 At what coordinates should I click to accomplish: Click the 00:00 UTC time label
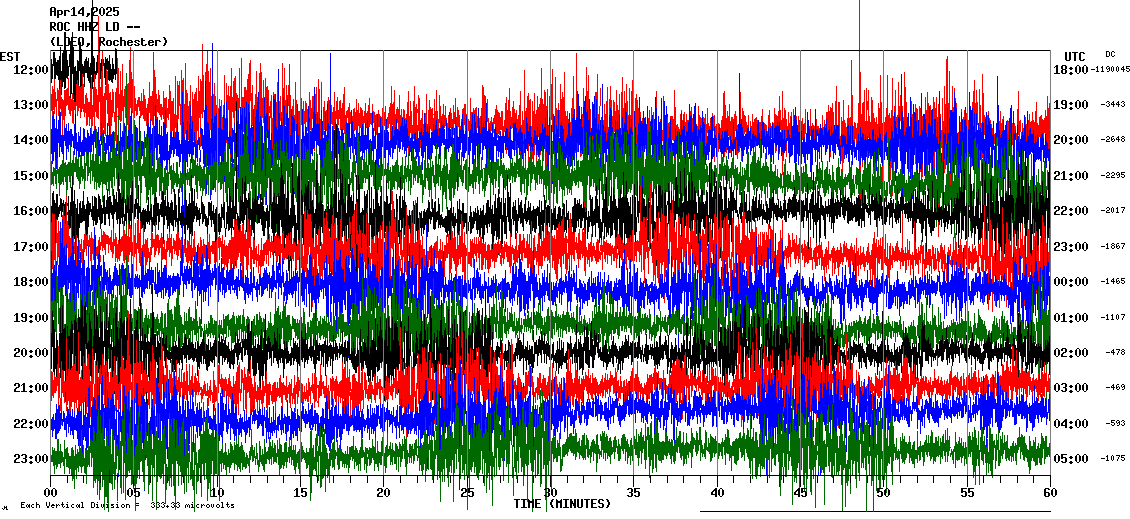(1070, 282)
